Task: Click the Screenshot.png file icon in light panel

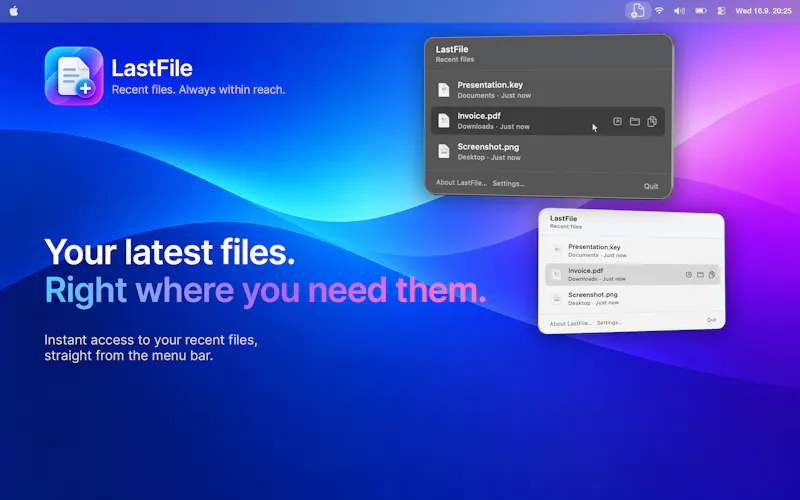Action: (557, 298)
